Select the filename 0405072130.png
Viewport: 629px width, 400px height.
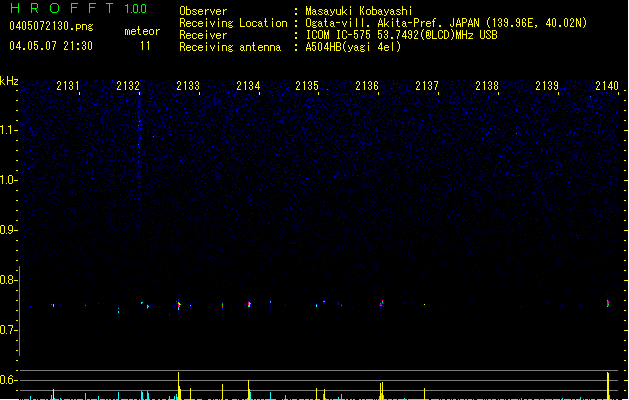[x=51, y=26]
